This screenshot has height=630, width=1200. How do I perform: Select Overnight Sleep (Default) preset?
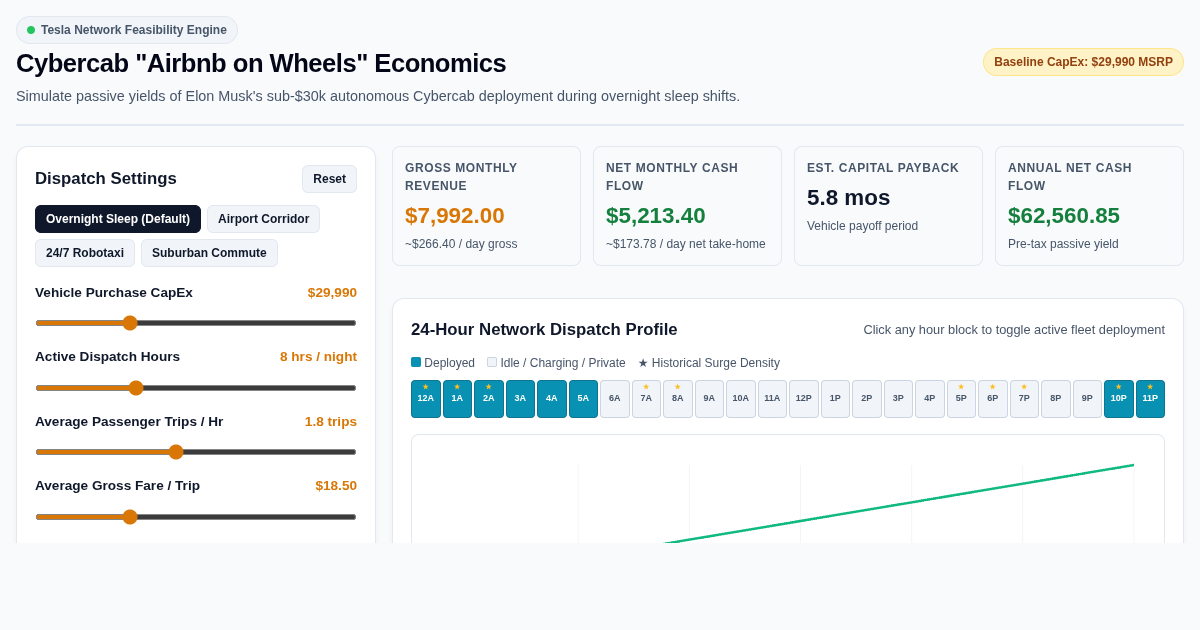(x=118, y=219)
